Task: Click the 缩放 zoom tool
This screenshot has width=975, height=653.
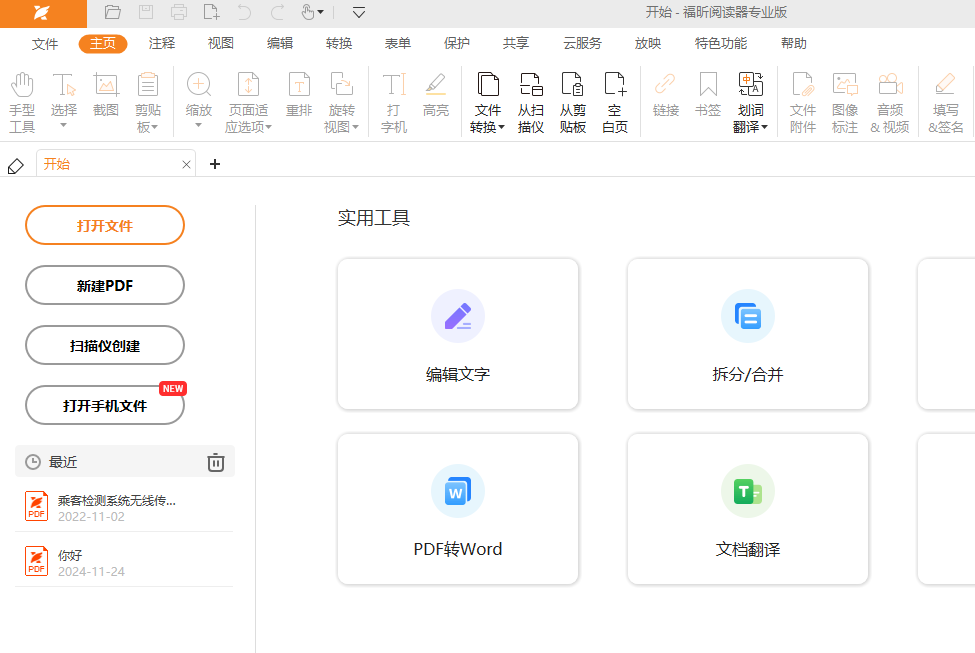Action: (x=198, y=95)
